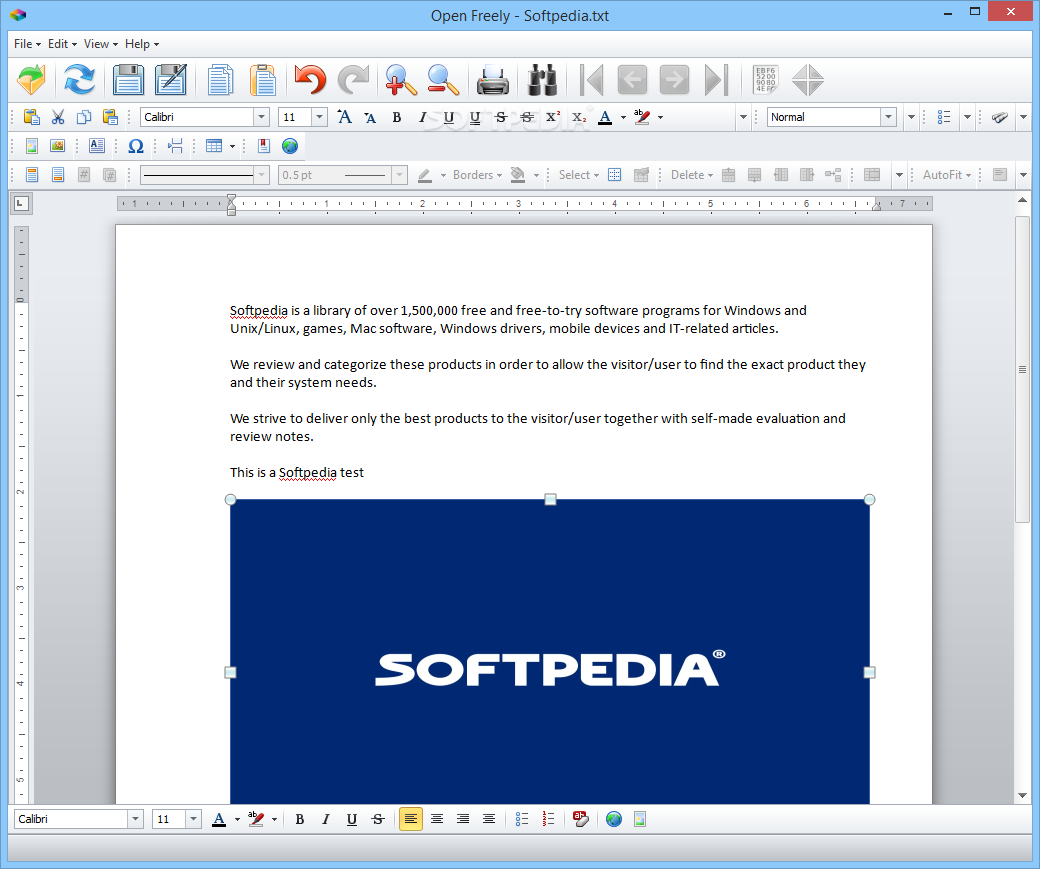The width and height of the screenshot is (1040, 869).
Task: Open the Edit menu
Action: tap(62, 44)
